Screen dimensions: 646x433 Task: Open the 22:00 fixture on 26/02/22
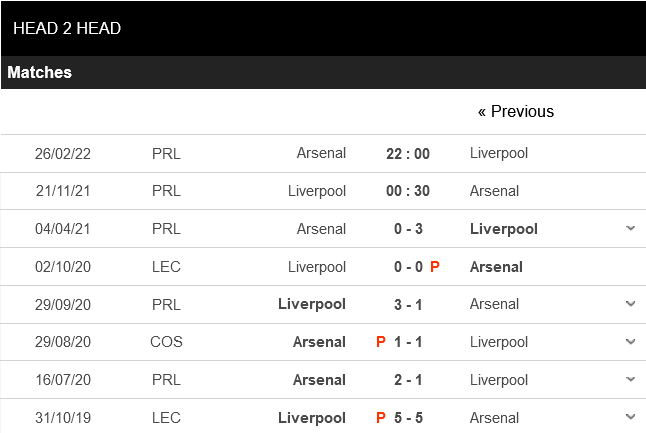(x=407, y=153)
